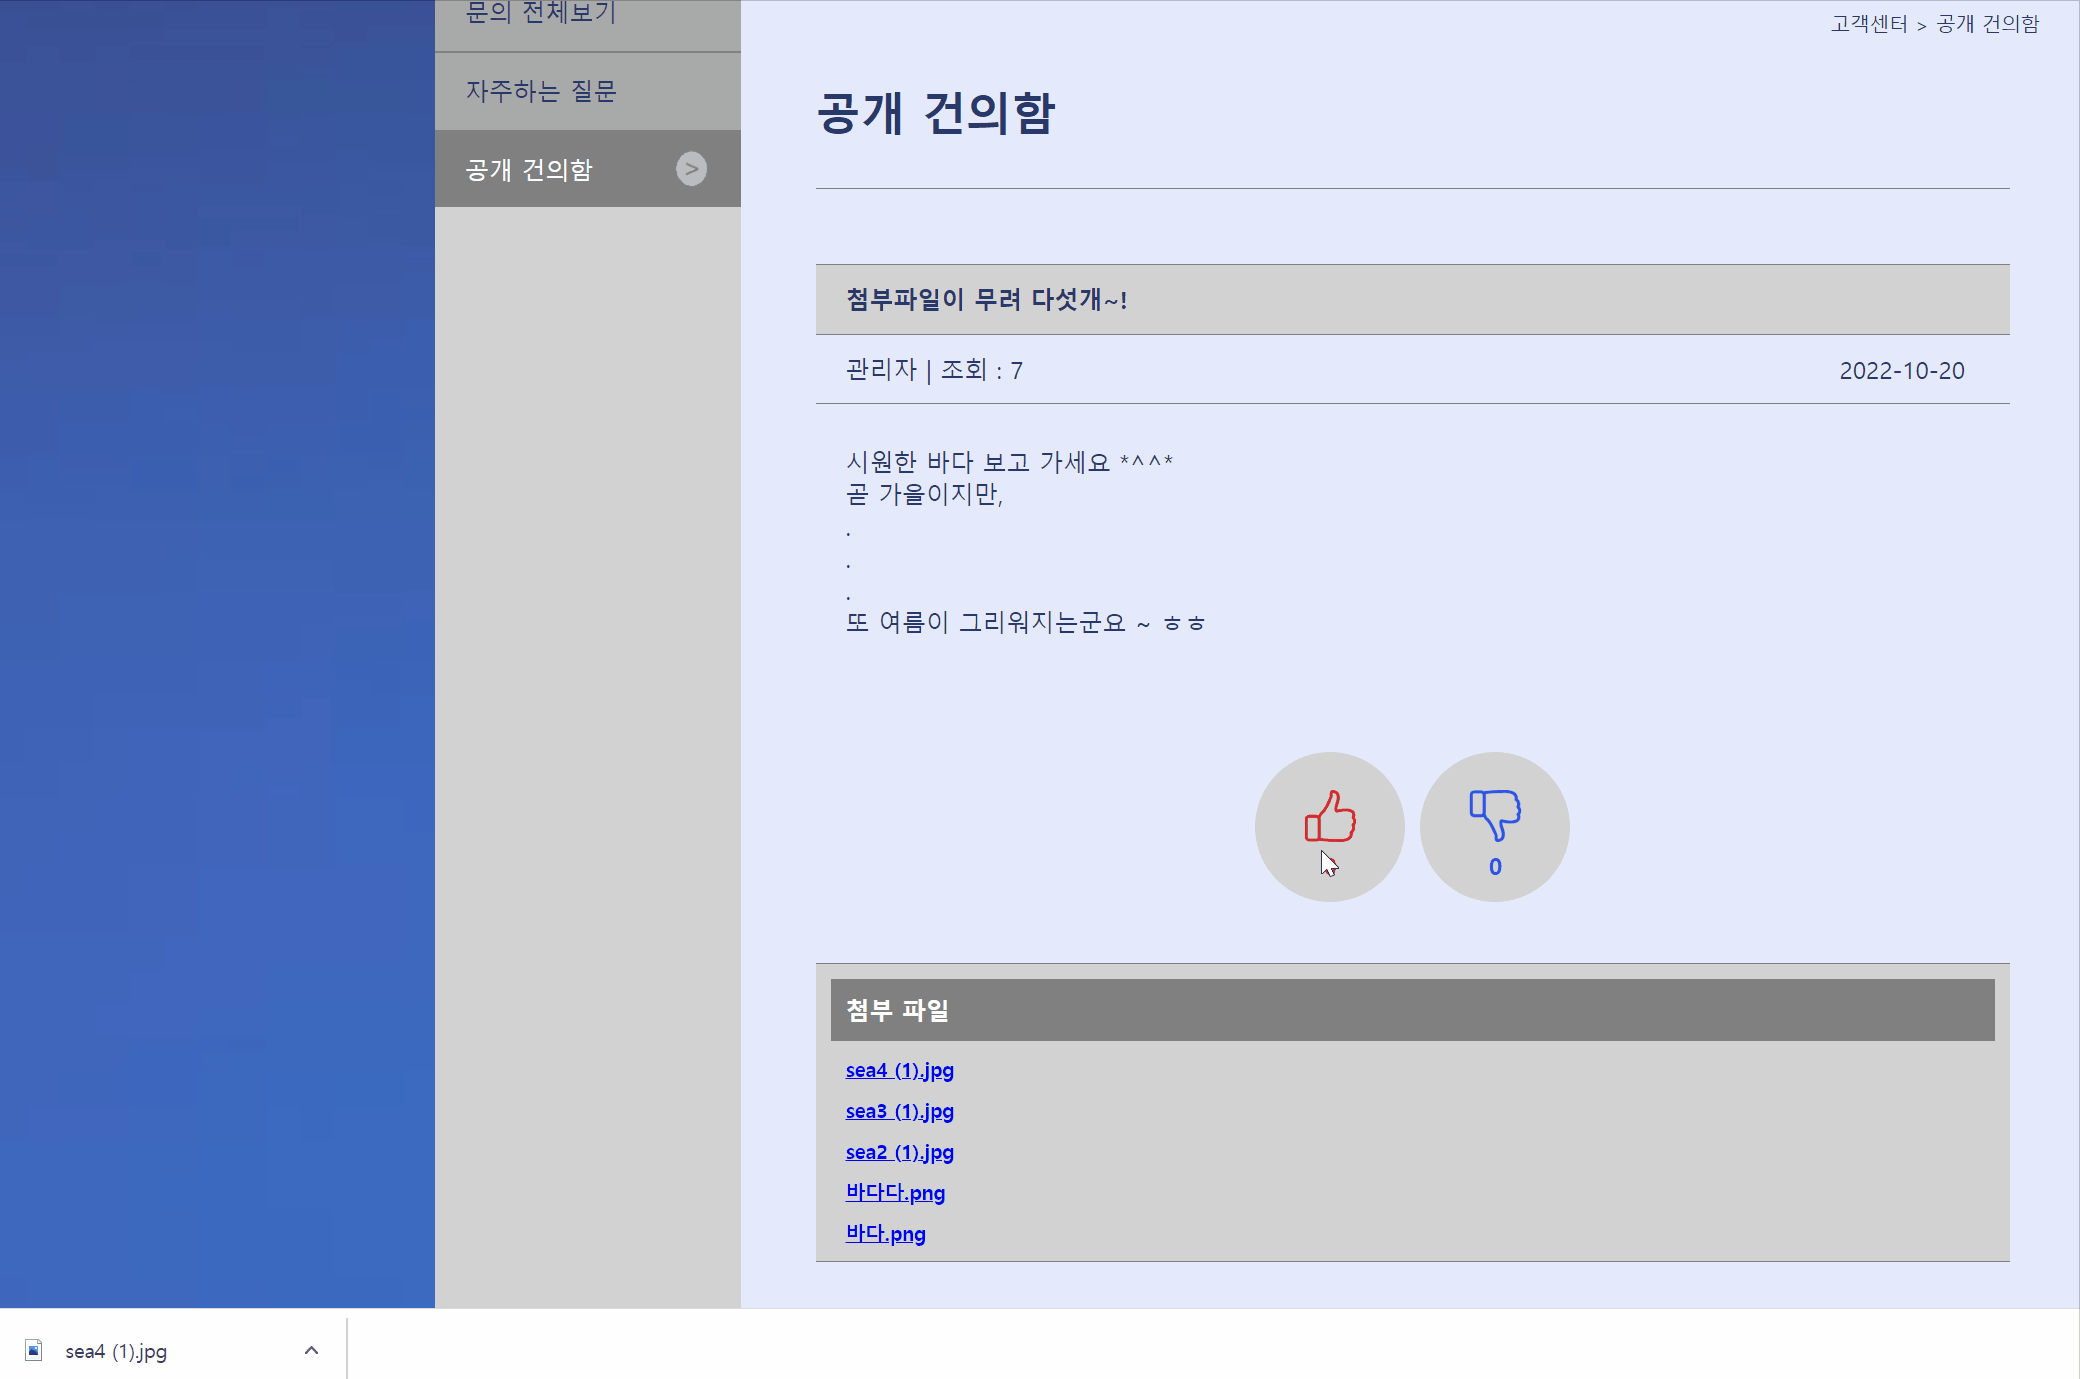
Task: Open 고객센터 from the breadcrumb
Action: [1868, 24]
